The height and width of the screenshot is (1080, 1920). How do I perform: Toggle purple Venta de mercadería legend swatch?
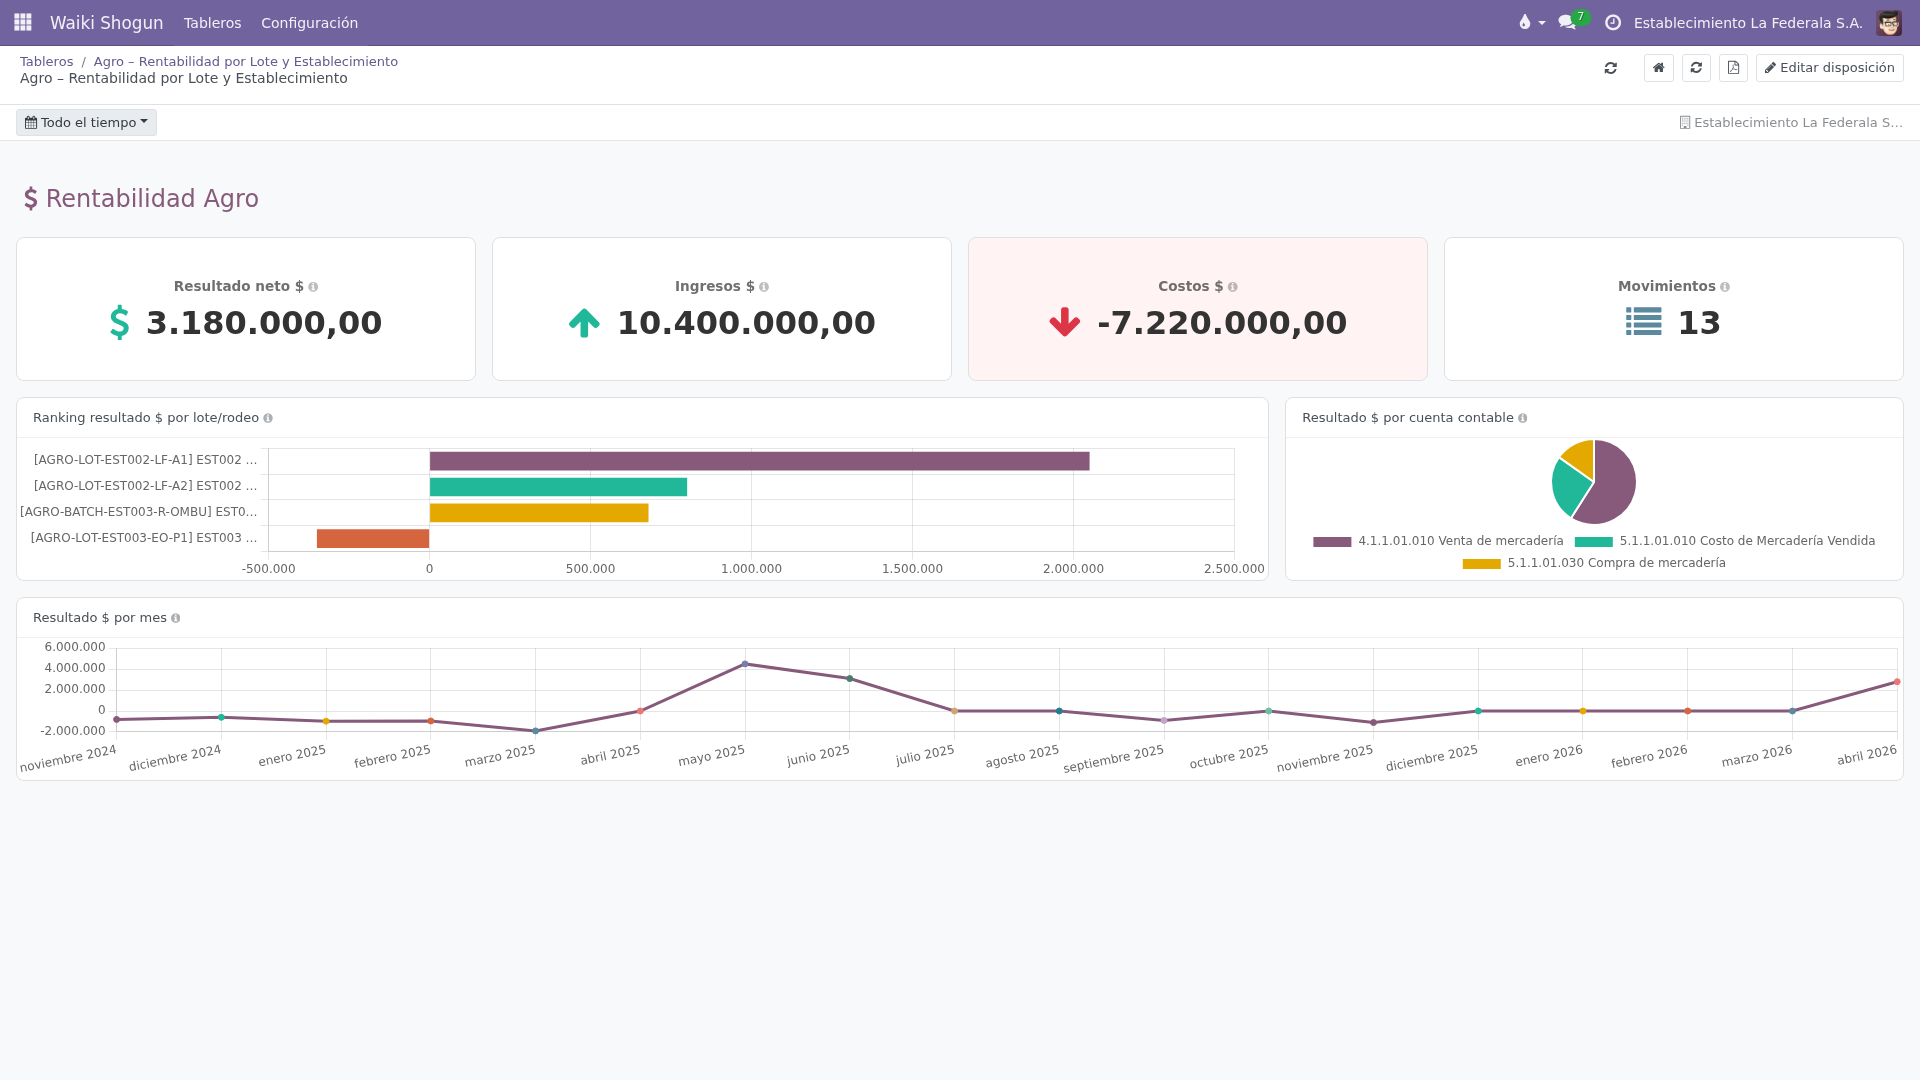pyautogui.click(x=1331, y=542)
